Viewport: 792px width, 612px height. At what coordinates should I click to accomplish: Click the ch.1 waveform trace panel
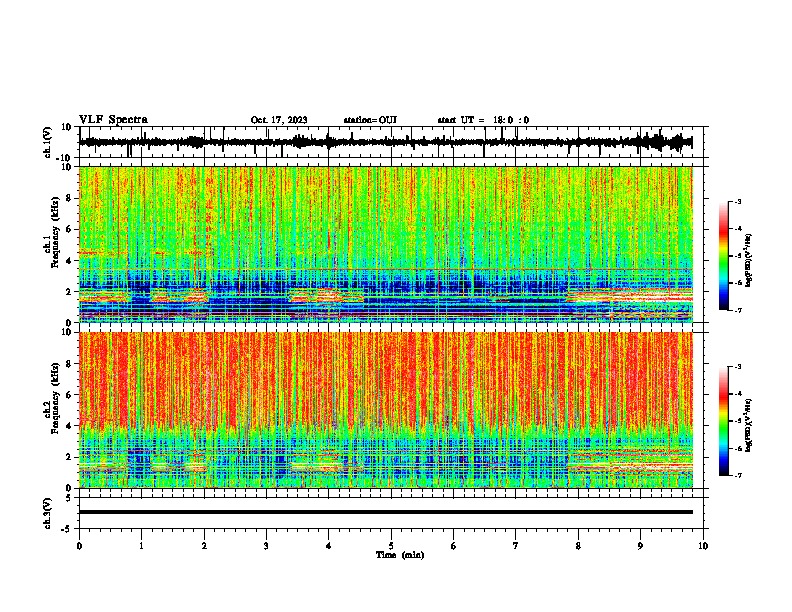391,142
